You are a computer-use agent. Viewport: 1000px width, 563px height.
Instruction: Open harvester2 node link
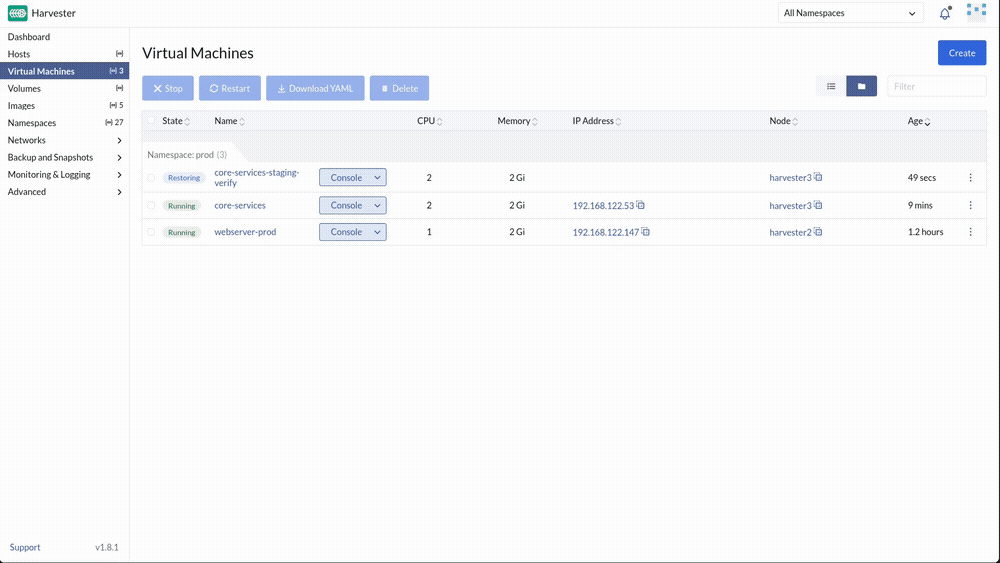(790, 232)
